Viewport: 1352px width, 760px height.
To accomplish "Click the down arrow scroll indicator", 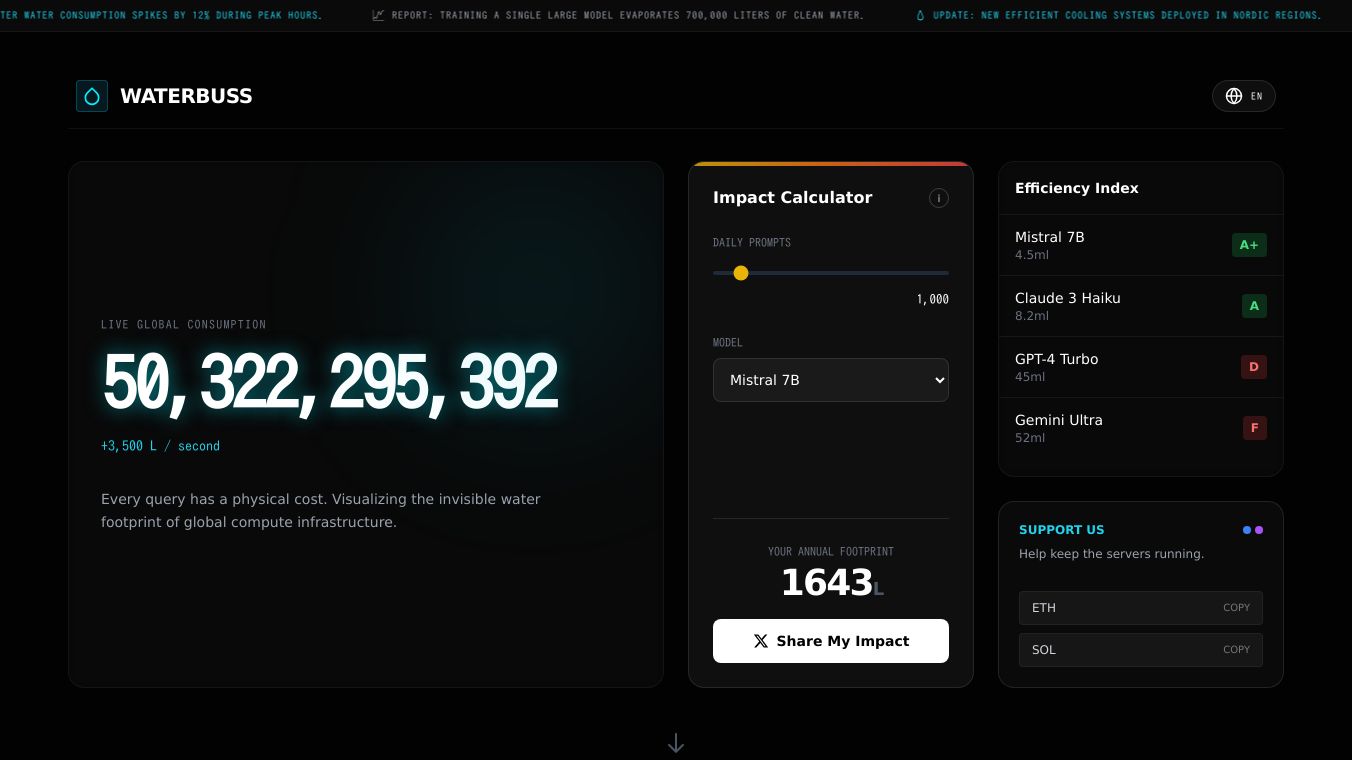I will [x=676, y=743].
